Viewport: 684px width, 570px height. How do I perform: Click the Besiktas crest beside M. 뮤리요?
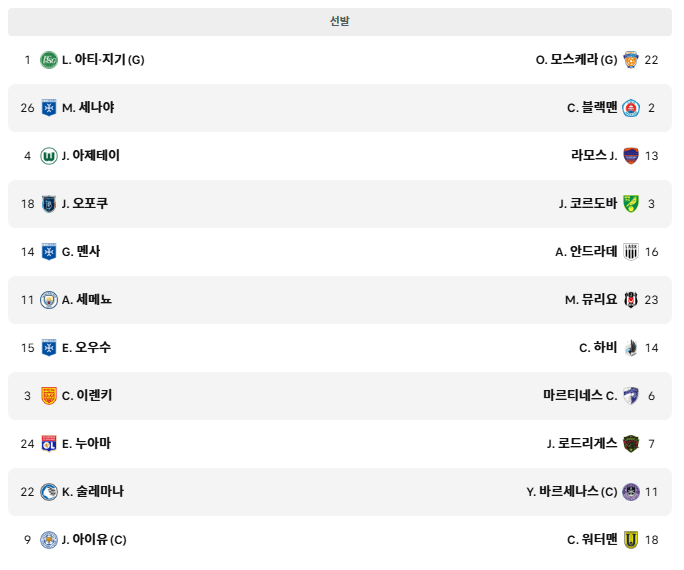coord(631,300)
